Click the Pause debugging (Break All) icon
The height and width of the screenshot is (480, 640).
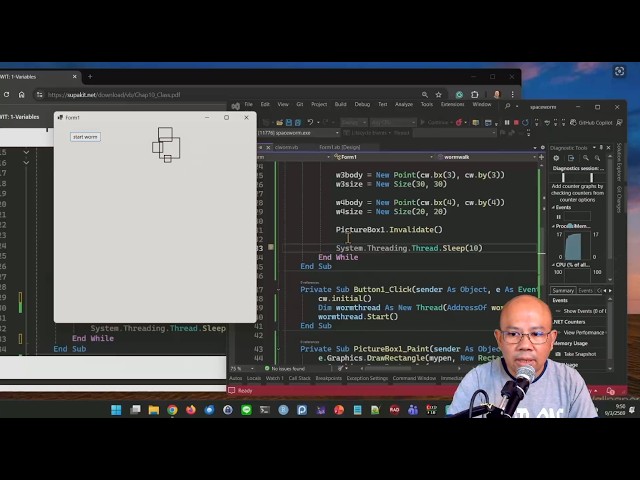(507, 122)
